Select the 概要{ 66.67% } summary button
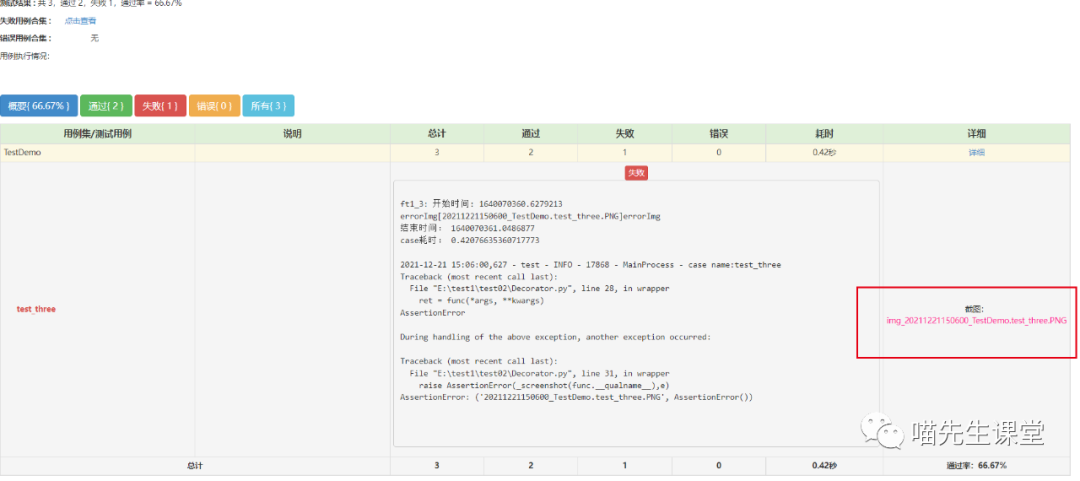The height and width of the screenshot is (481, 1080). (39, 105)
